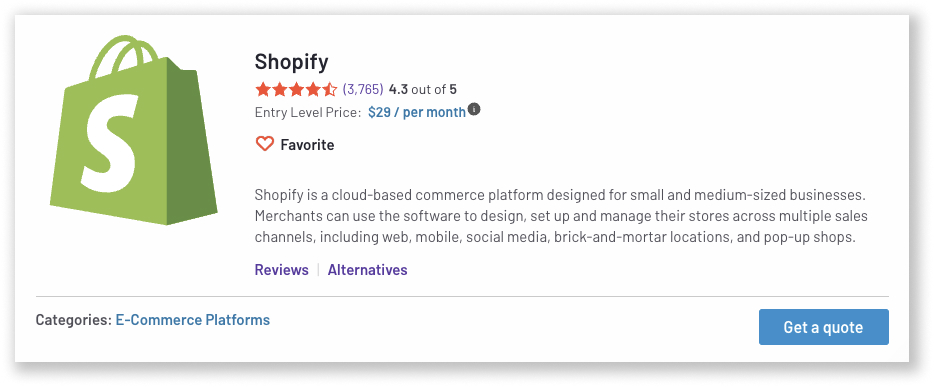Click the 4.3 out of 5 rating text
934x387 pixels.
point(423,90)
